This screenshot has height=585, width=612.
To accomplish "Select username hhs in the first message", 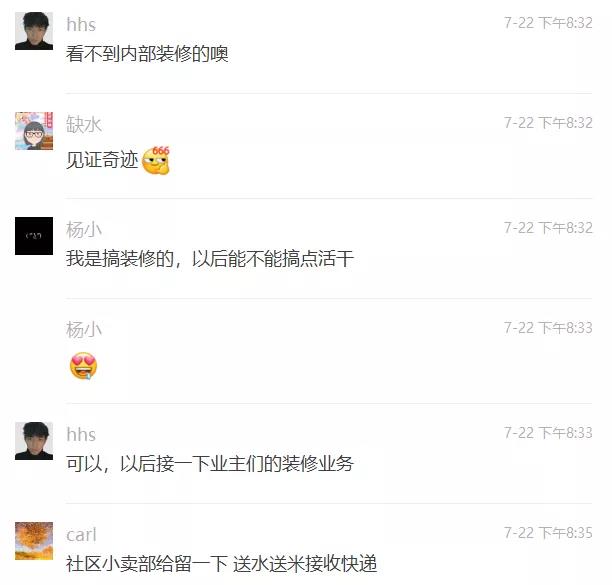I will pyautogui.click(x=81, y=25).
